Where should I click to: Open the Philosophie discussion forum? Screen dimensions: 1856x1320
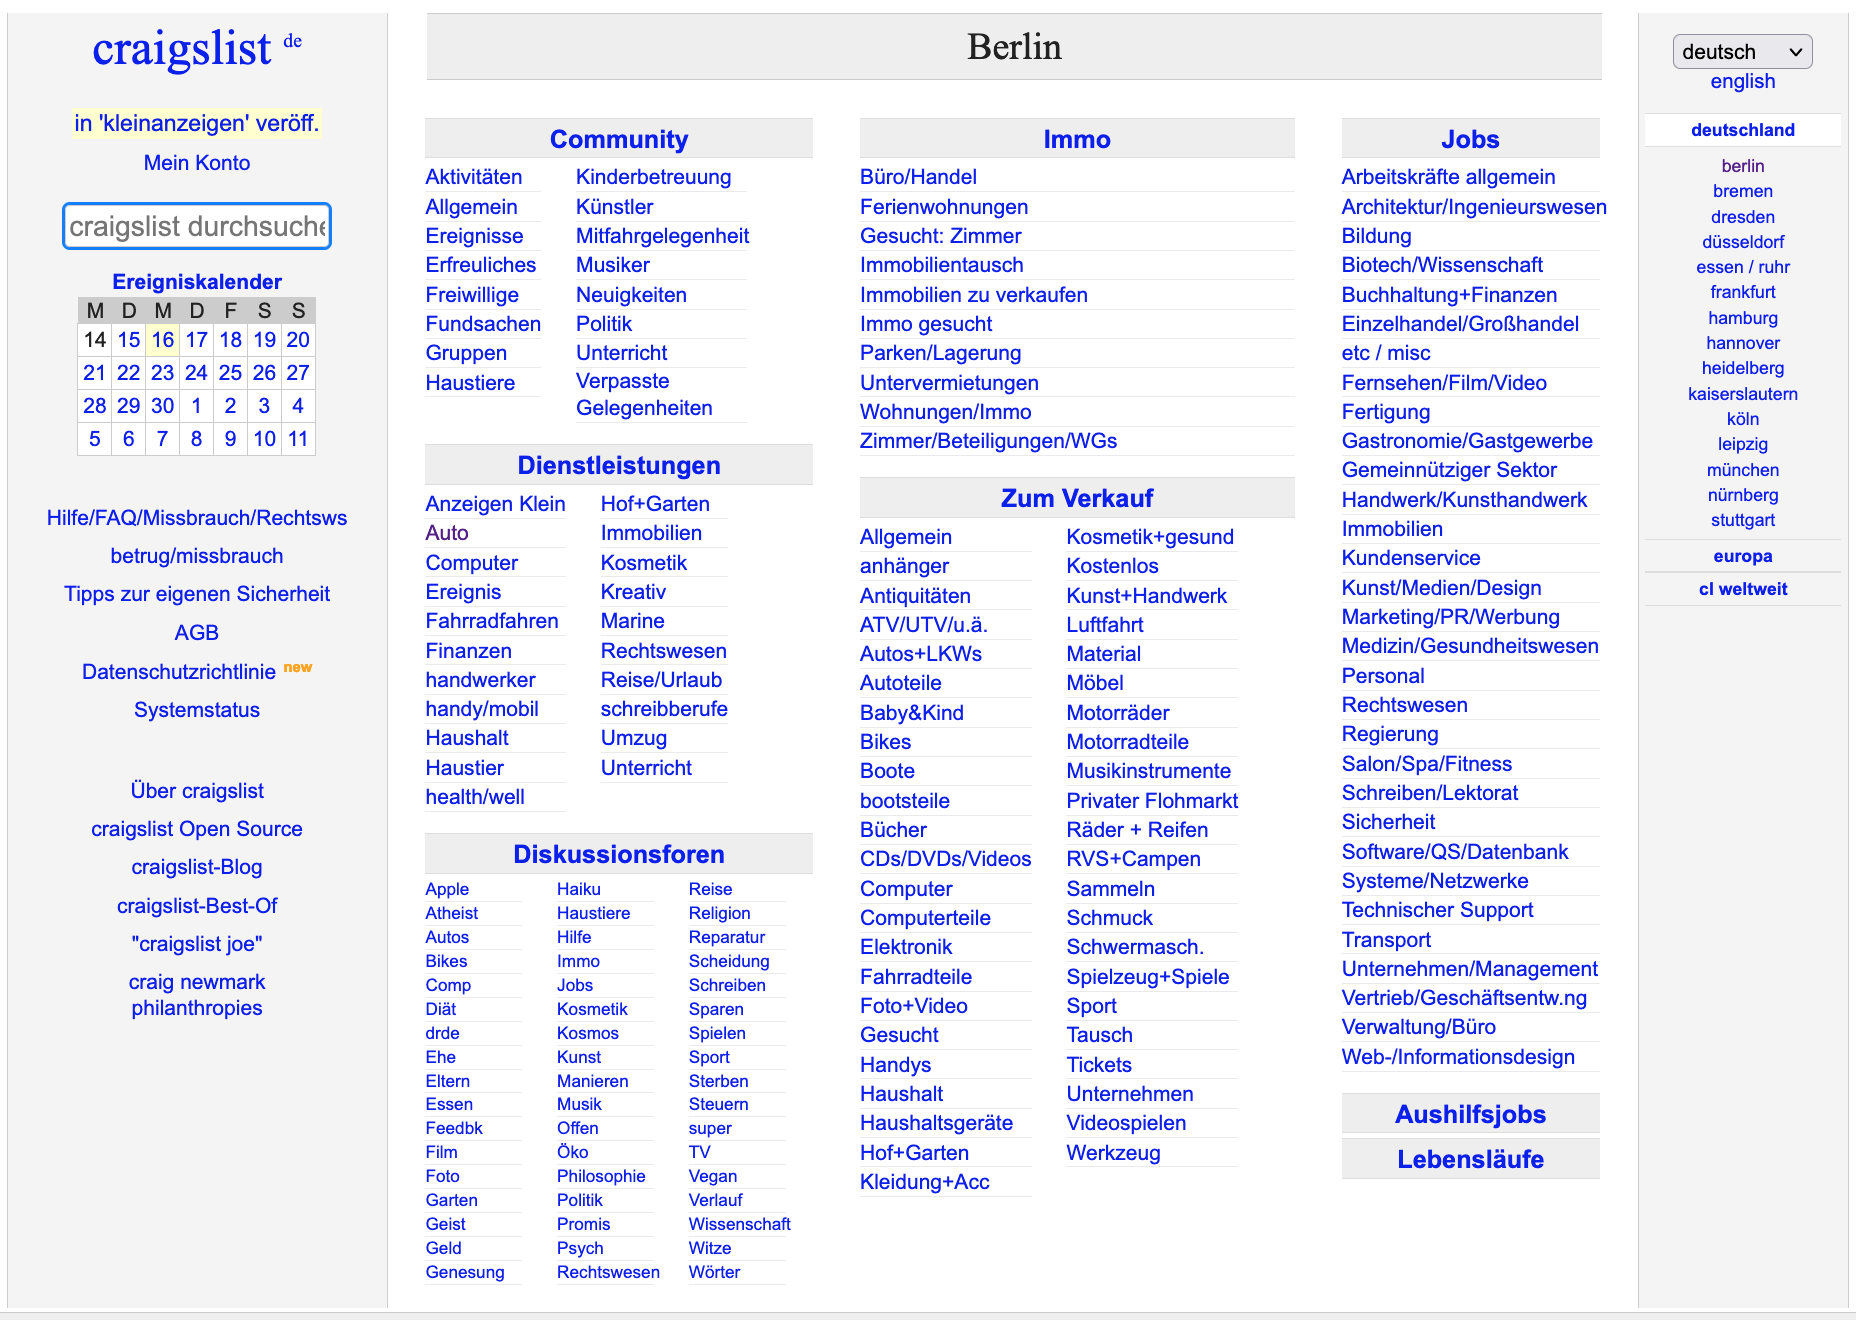coord(600,1176)
